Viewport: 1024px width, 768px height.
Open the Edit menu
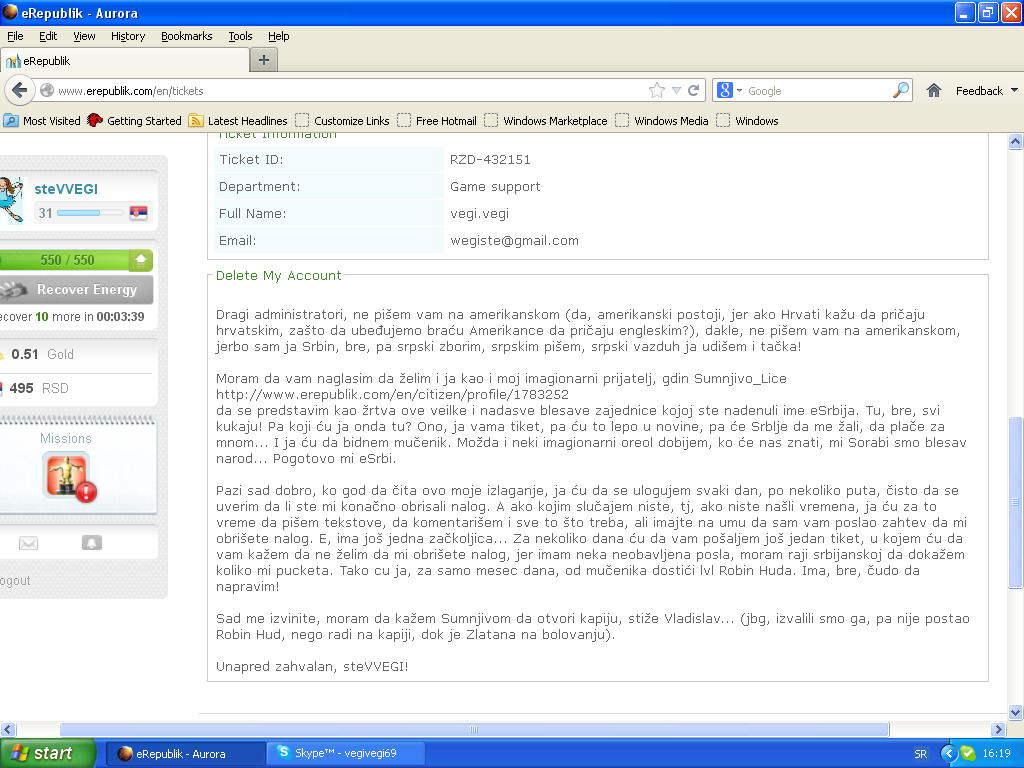point(48,36)
